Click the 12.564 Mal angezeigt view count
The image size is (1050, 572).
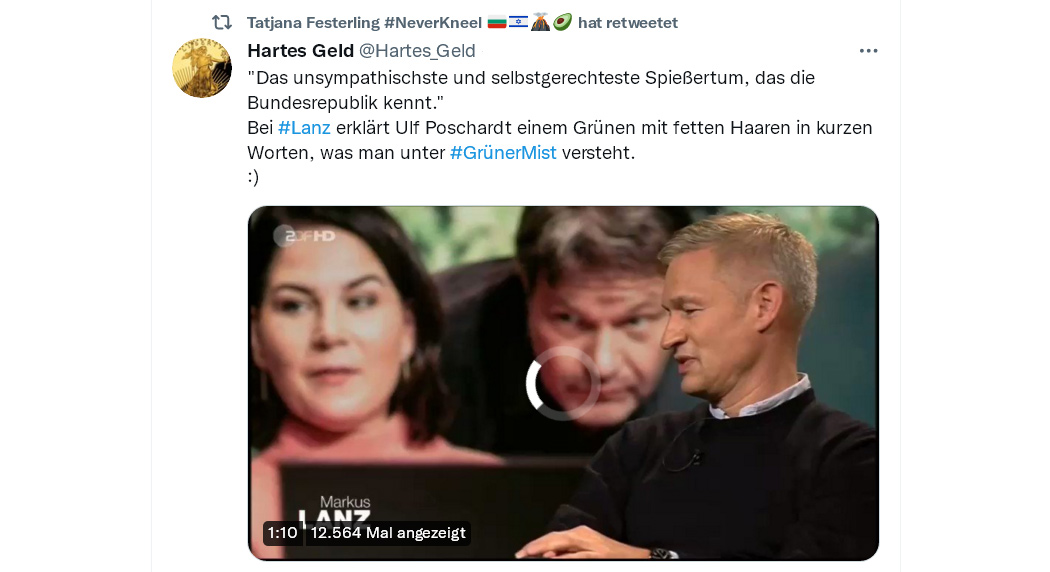tap(388, 533)
